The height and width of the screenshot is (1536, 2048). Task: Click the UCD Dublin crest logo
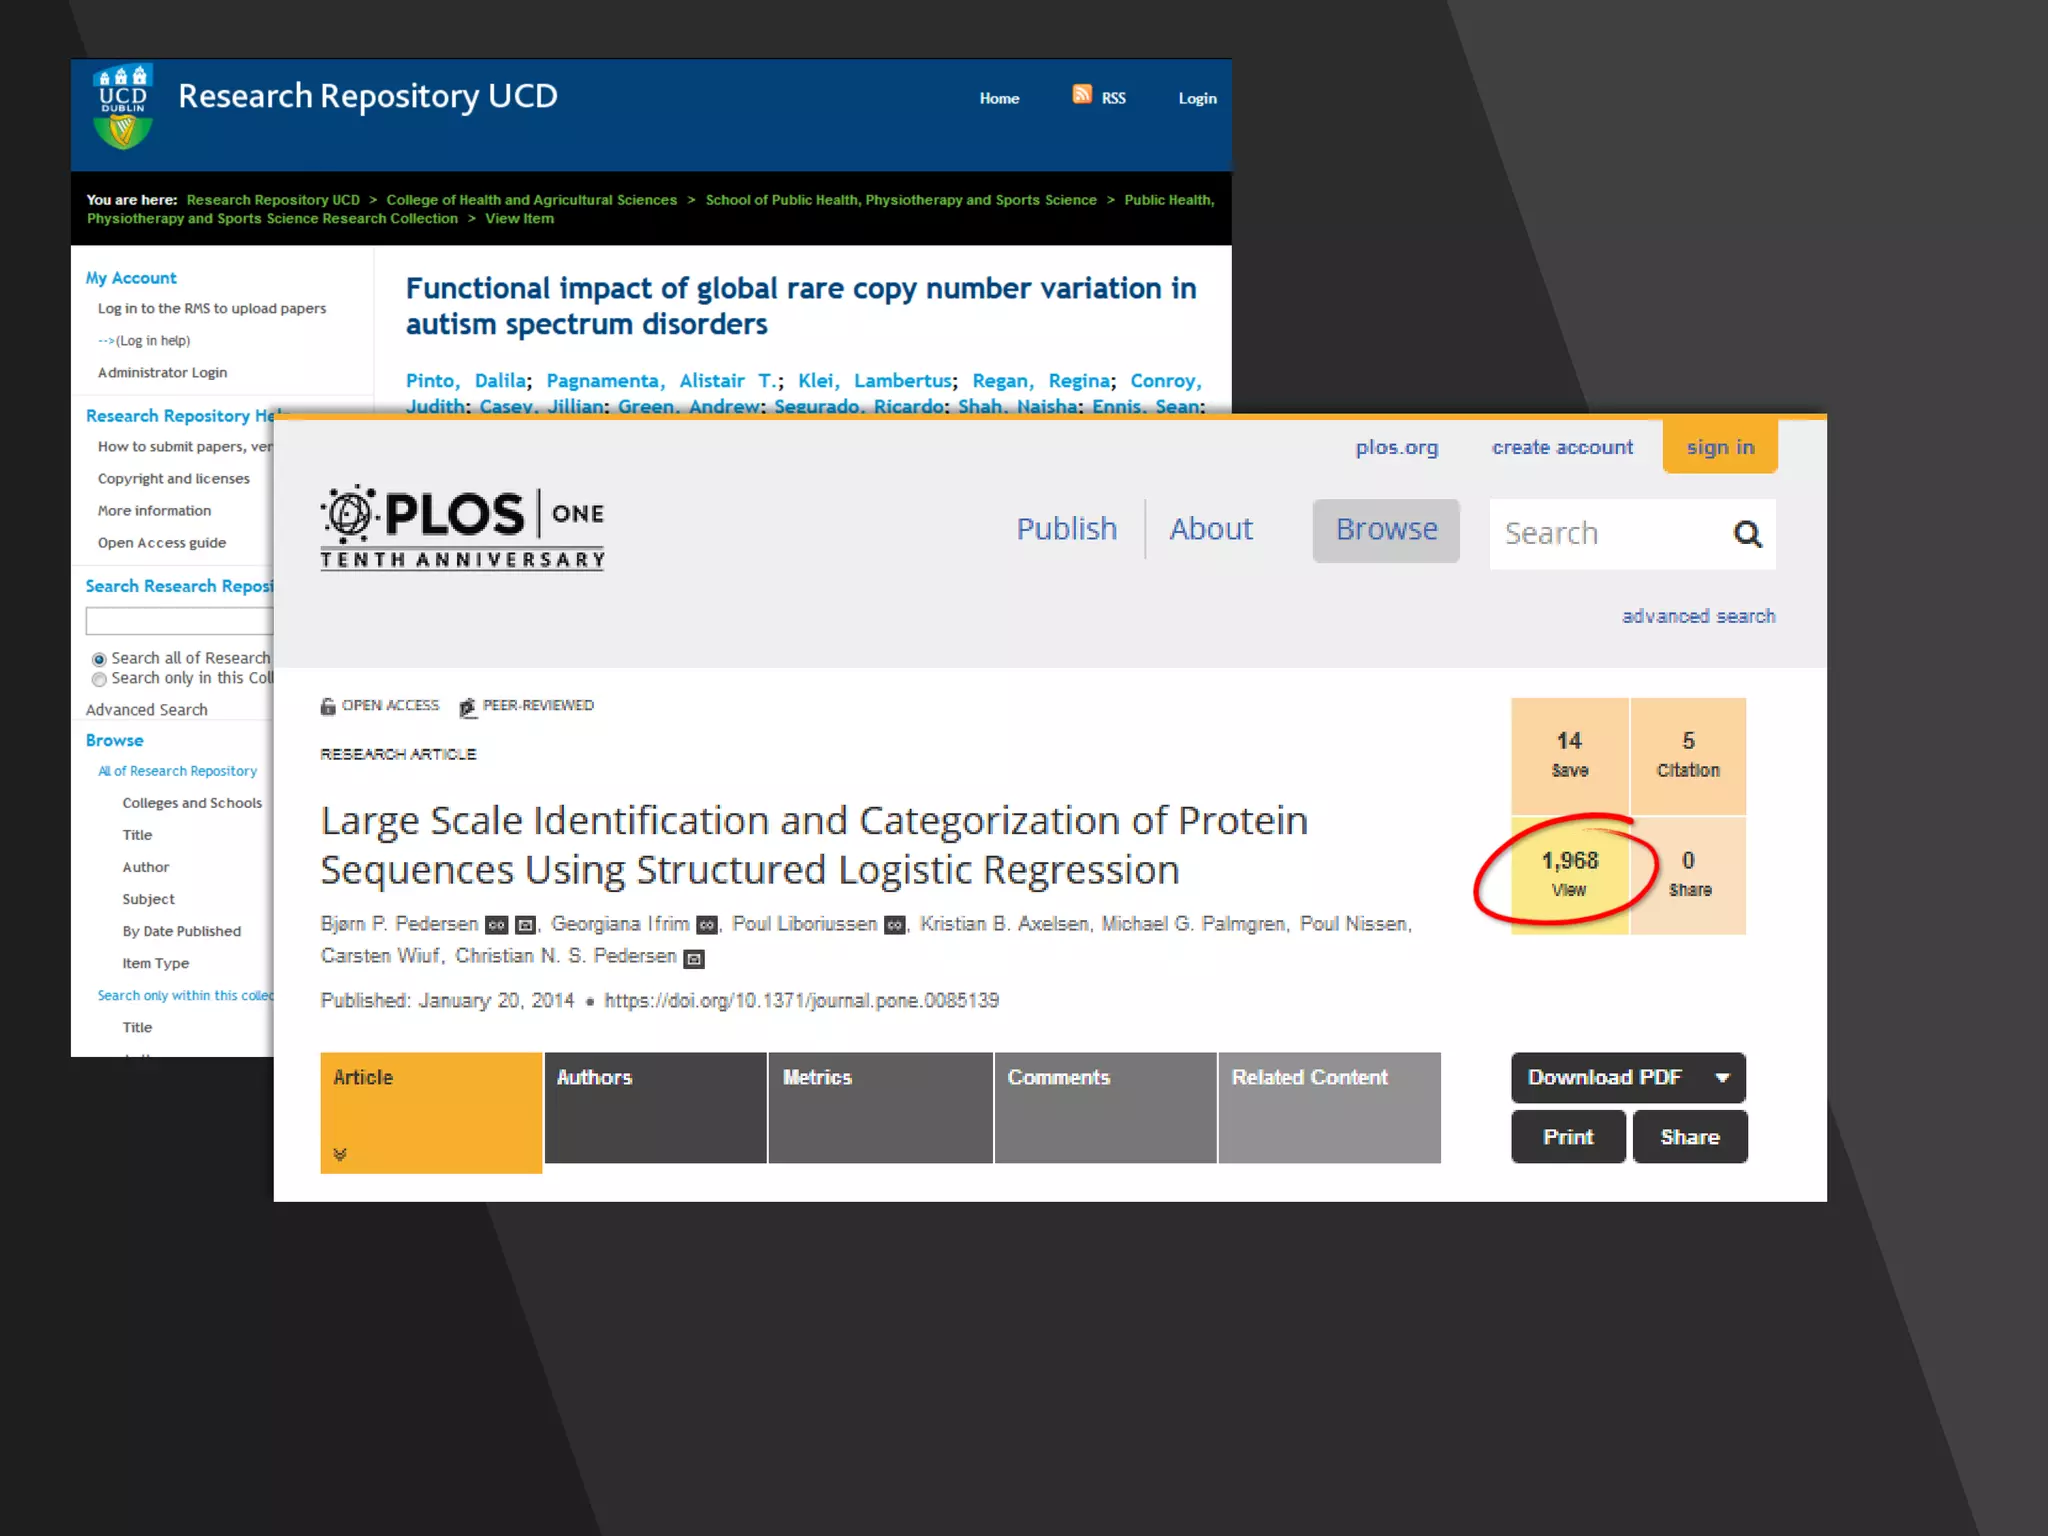click(123, 107)
